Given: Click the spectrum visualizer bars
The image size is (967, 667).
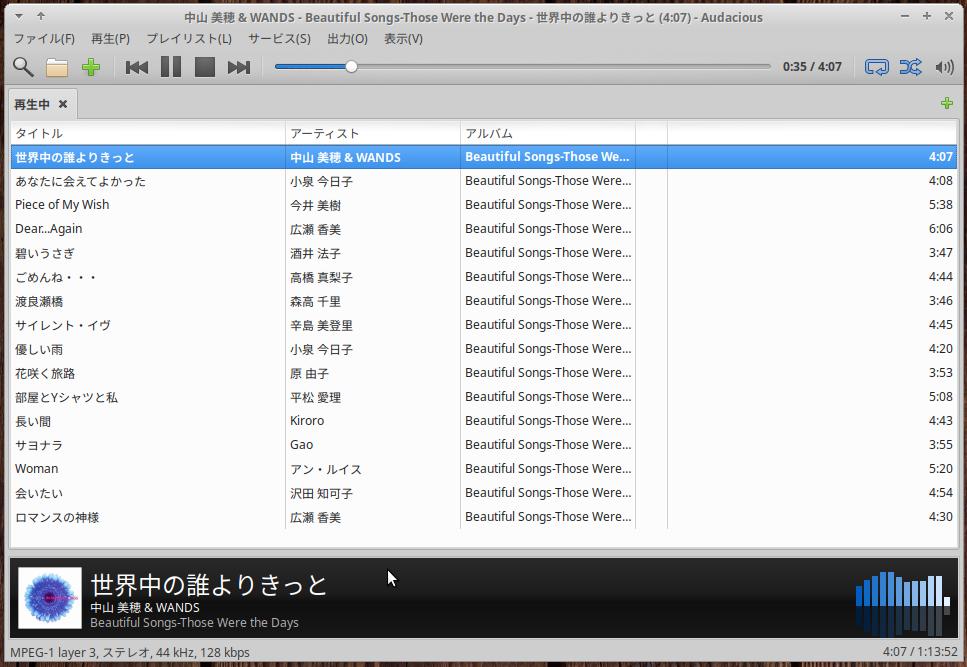Looking at the screenshot, I should pyautogui.click(x=903, y=604).
